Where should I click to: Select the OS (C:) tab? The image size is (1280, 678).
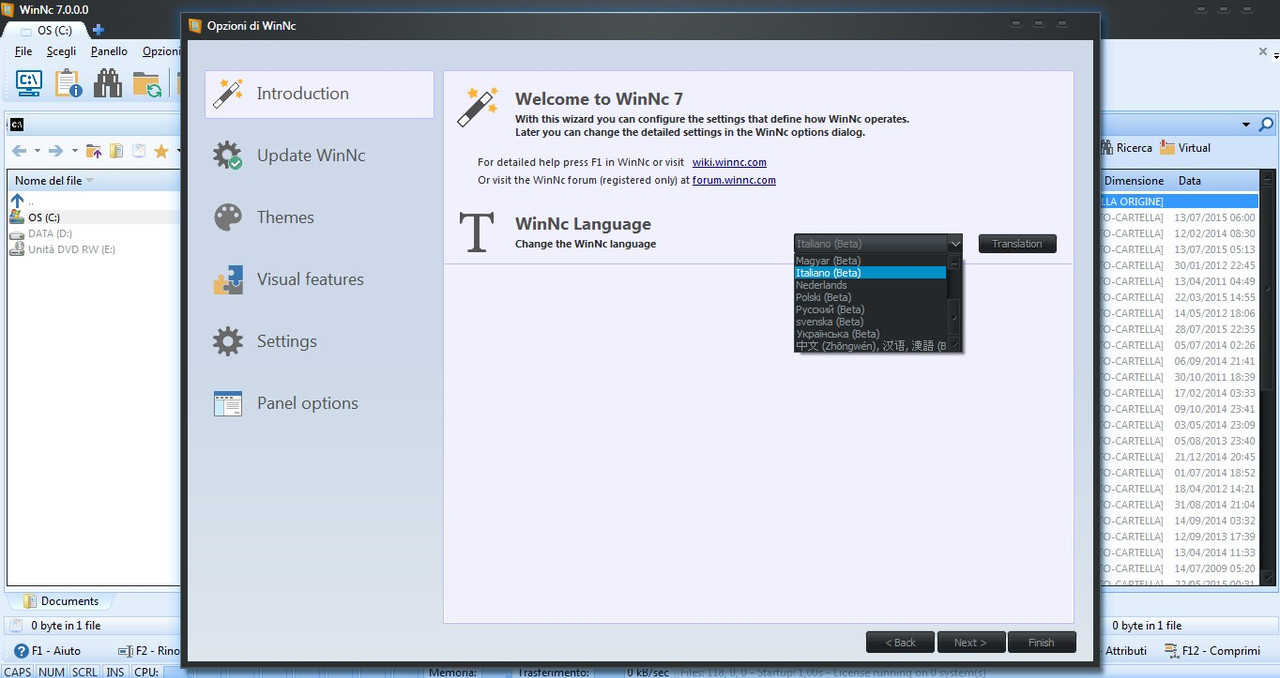[x=45, y=31]
